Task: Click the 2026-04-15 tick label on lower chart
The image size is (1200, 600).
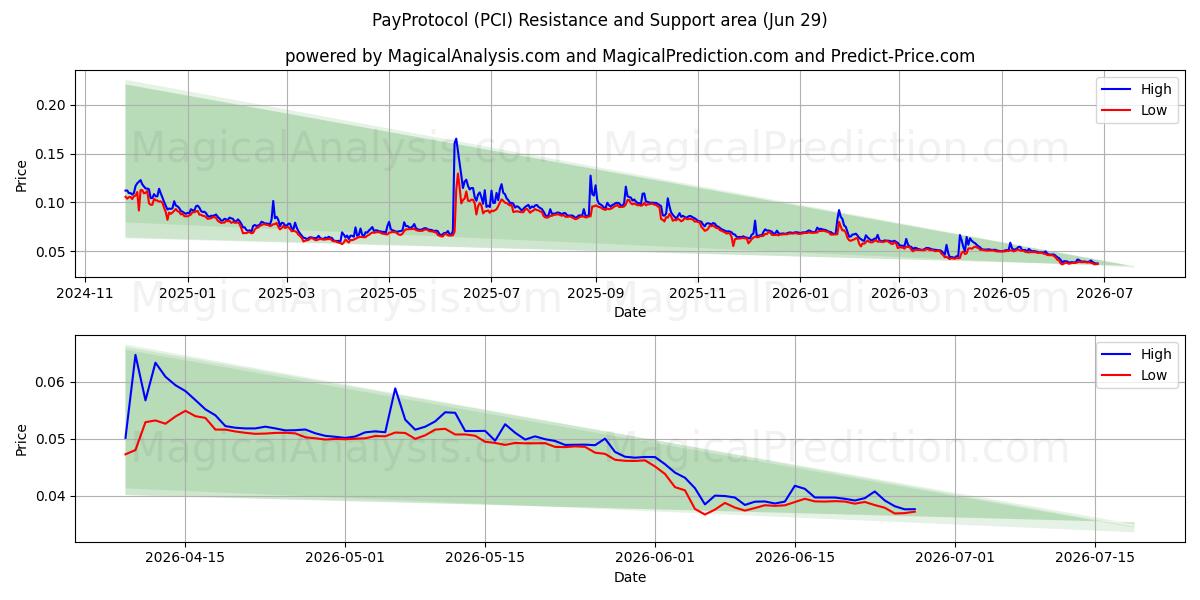Action: [185, 558]
